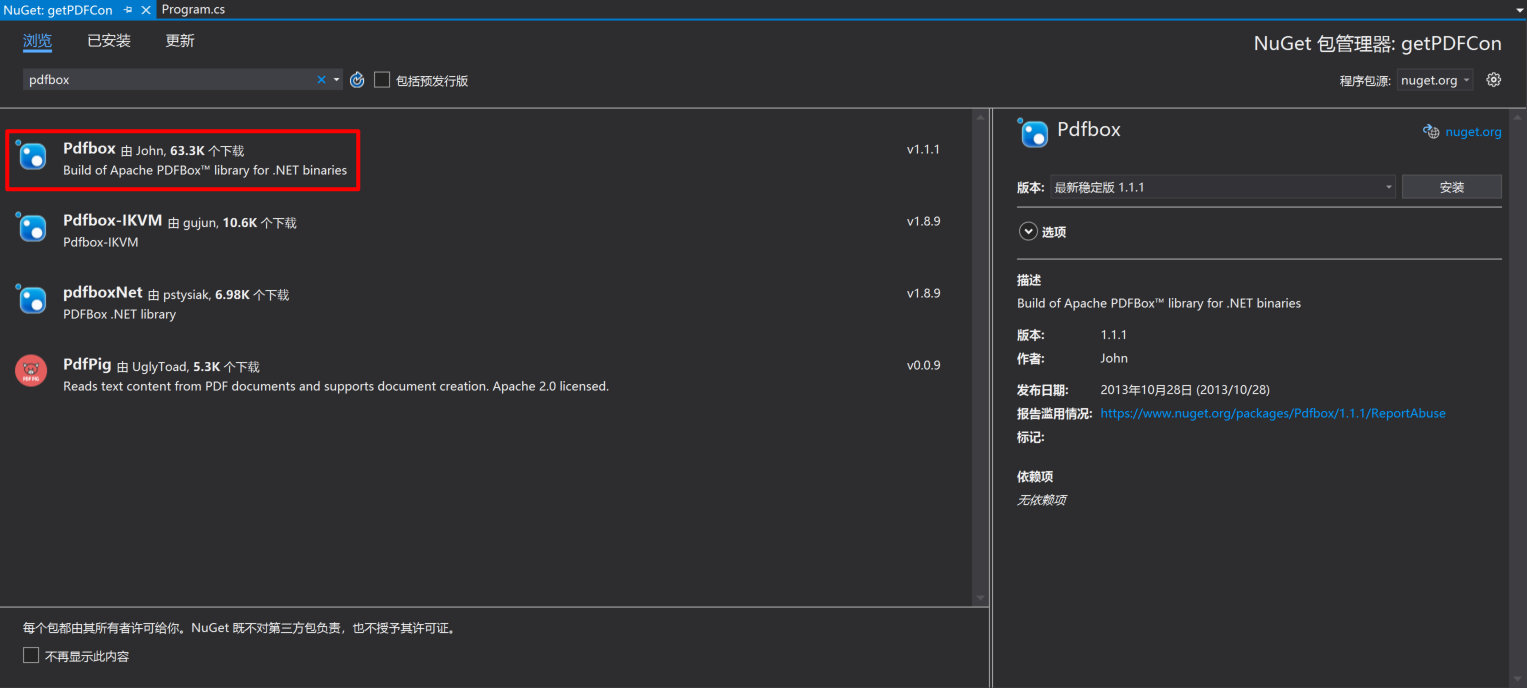The image size is (1527, 688).
Task: Click the 5.3K 个下载 download count
Action: coord(226,367)
